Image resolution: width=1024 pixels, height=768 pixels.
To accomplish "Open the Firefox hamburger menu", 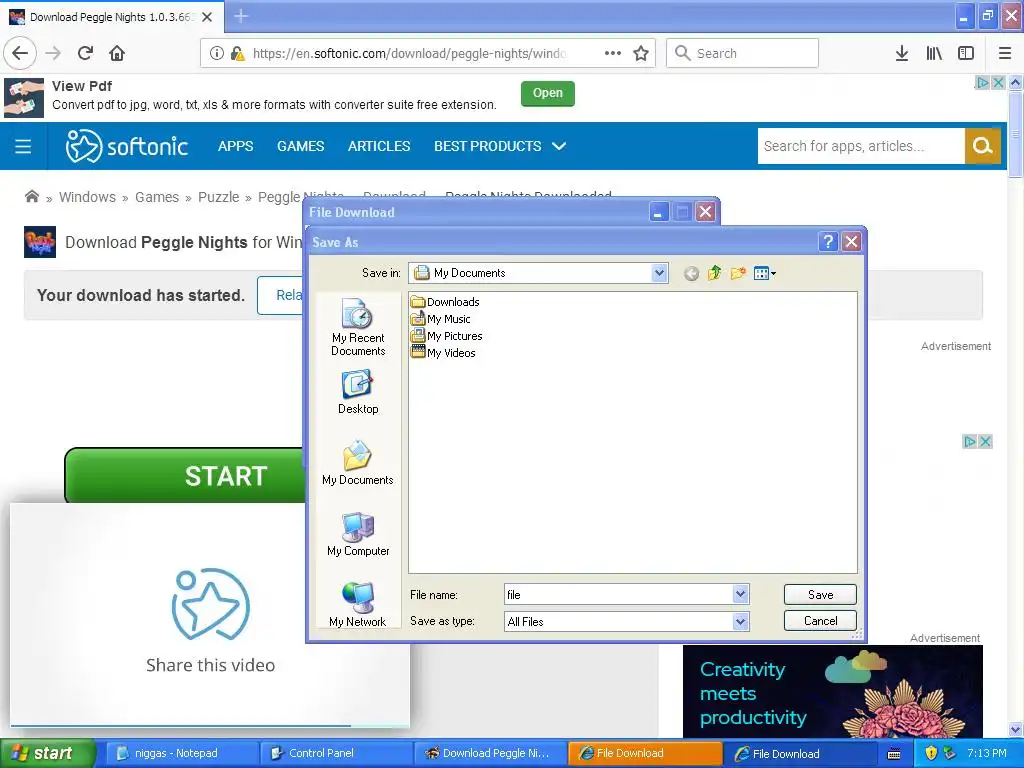I will (x=1004, y=54).
